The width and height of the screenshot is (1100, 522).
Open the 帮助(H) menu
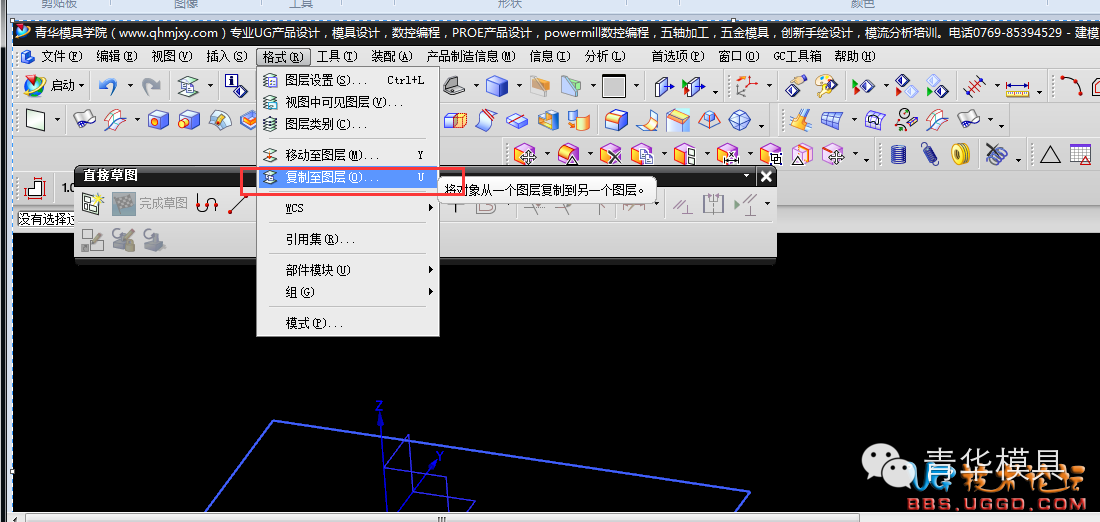pyautogui.click(x=854, y=56)
